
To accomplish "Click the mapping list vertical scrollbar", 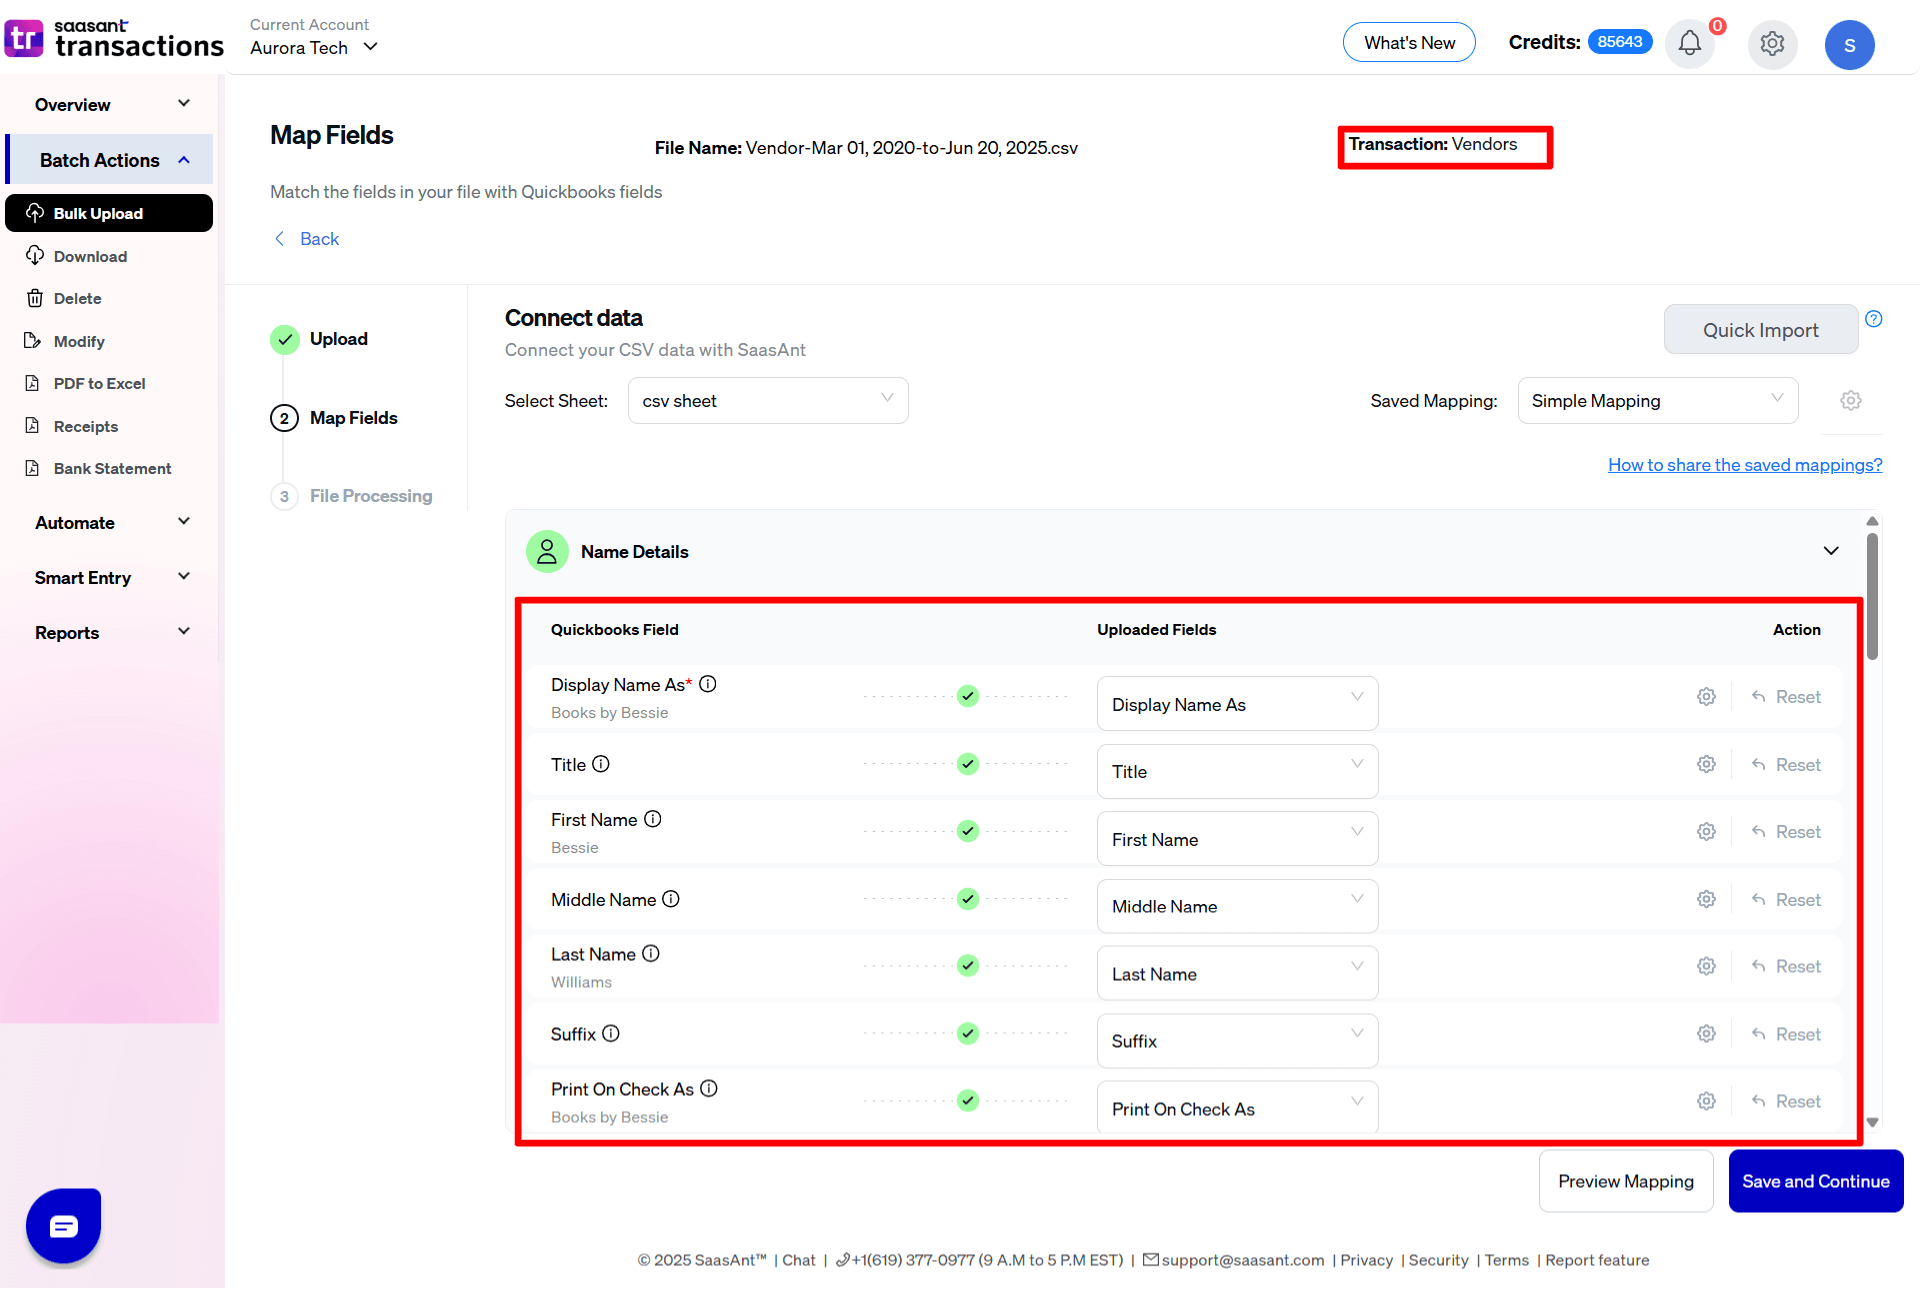I will coord(1872,596).
